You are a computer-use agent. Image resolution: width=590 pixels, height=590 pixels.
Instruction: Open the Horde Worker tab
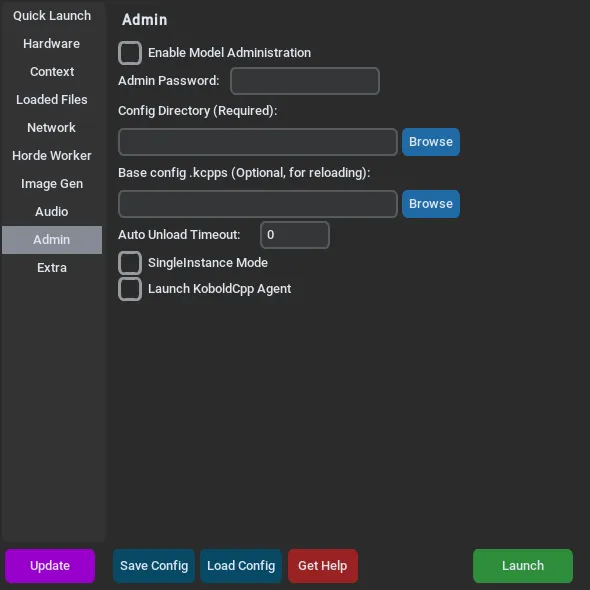(x=52, y=155)
